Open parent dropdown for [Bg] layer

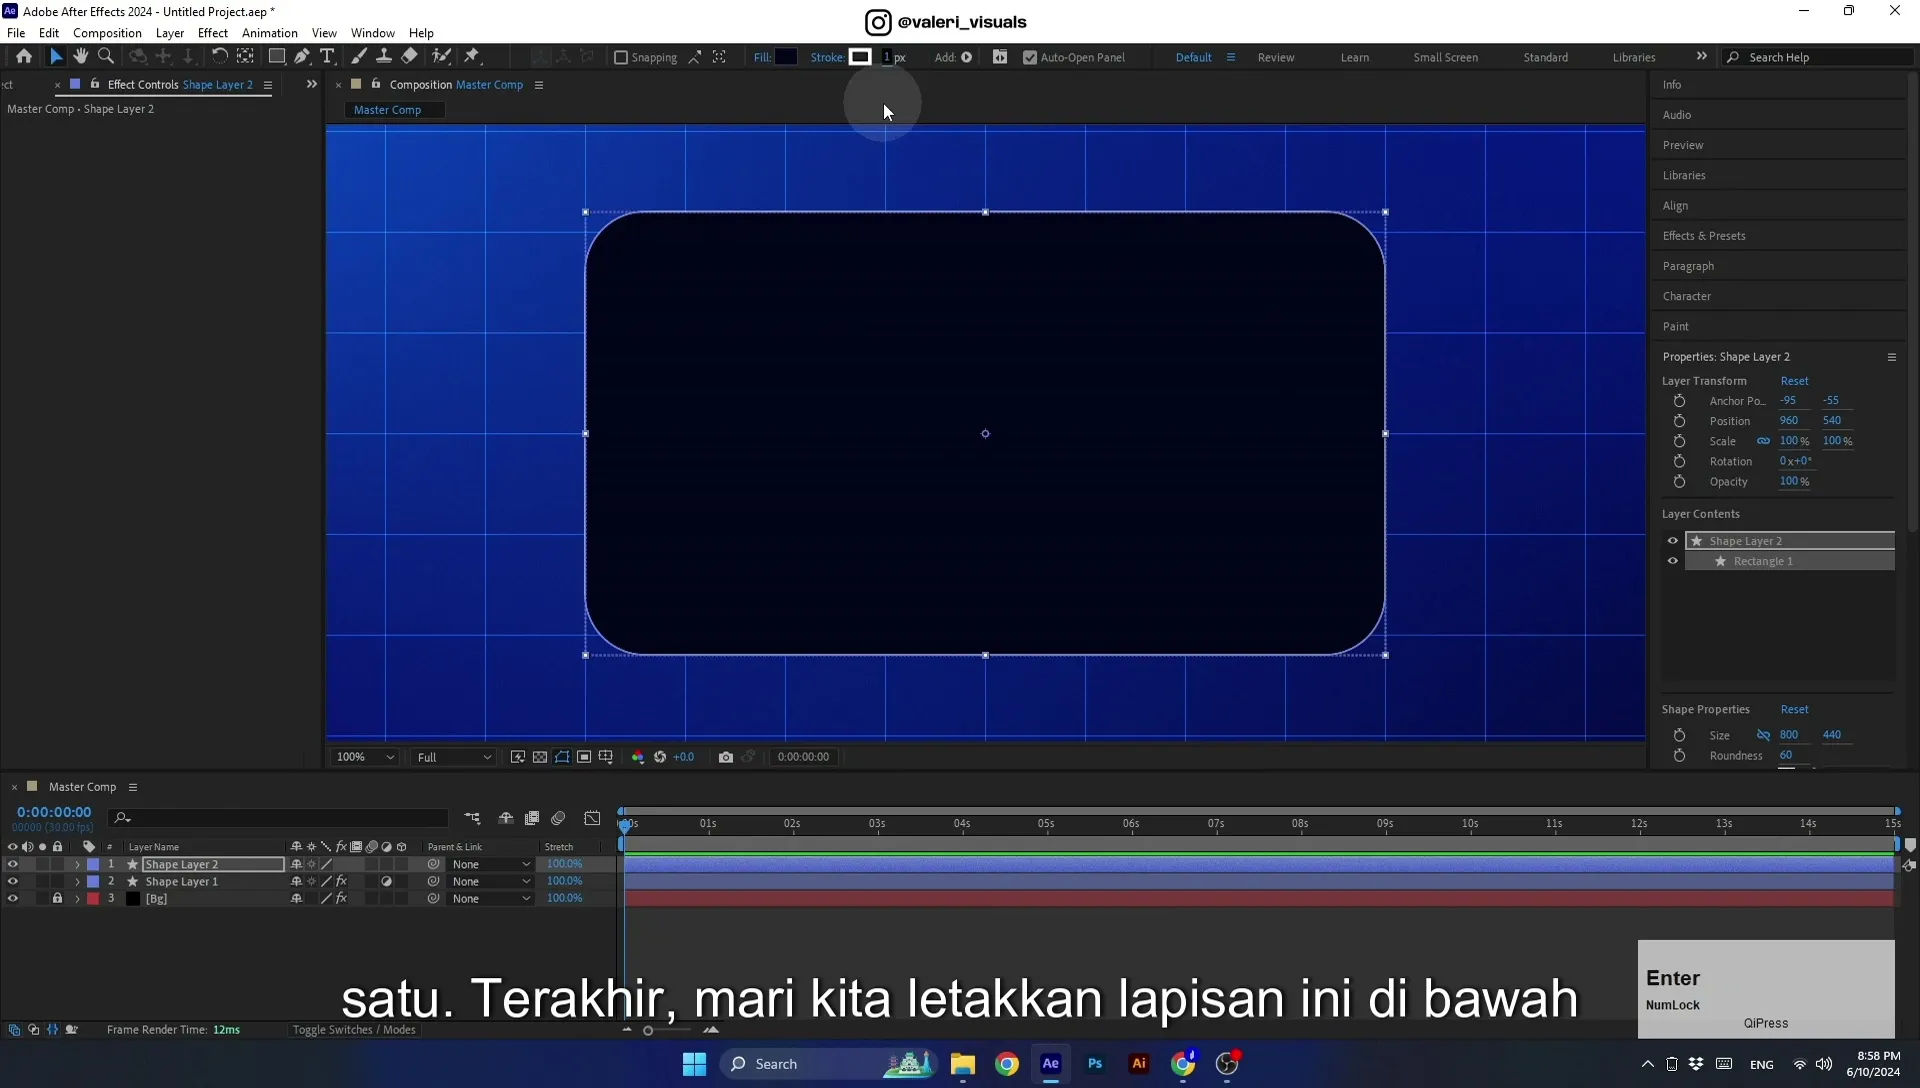pyautogui.click(x=490, y=898)
